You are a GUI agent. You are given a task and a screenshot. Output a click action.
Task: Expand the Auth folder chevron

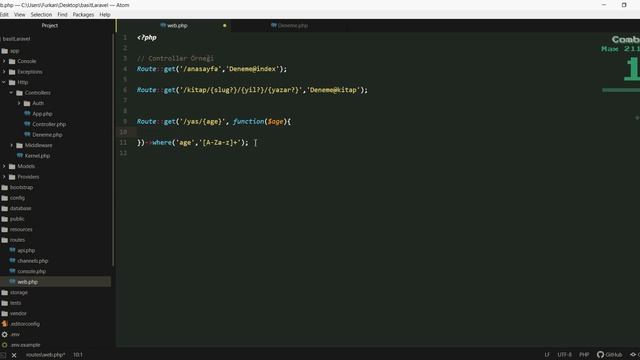(19, 103)
